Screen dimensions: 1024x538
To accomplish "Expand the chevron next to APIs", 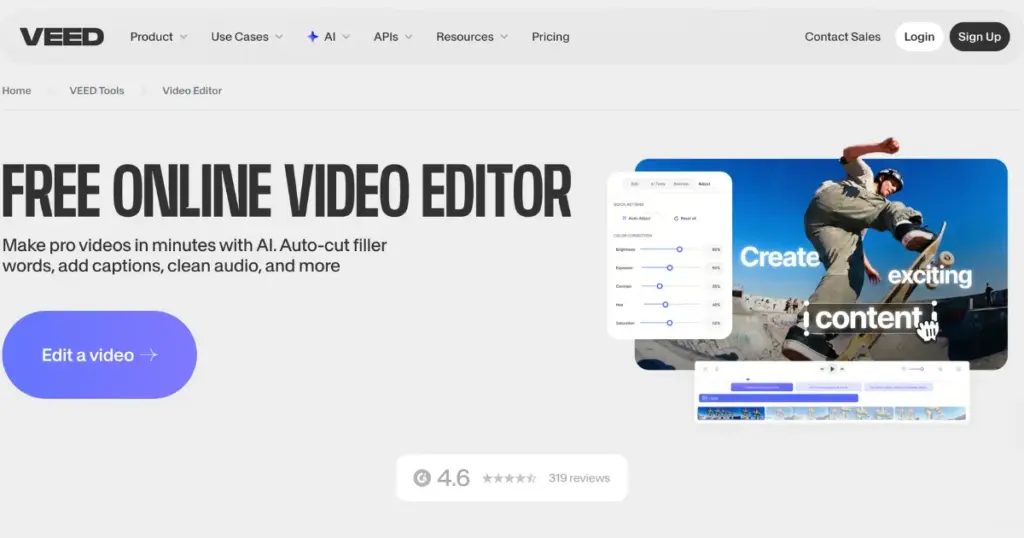I will point(409,37).
